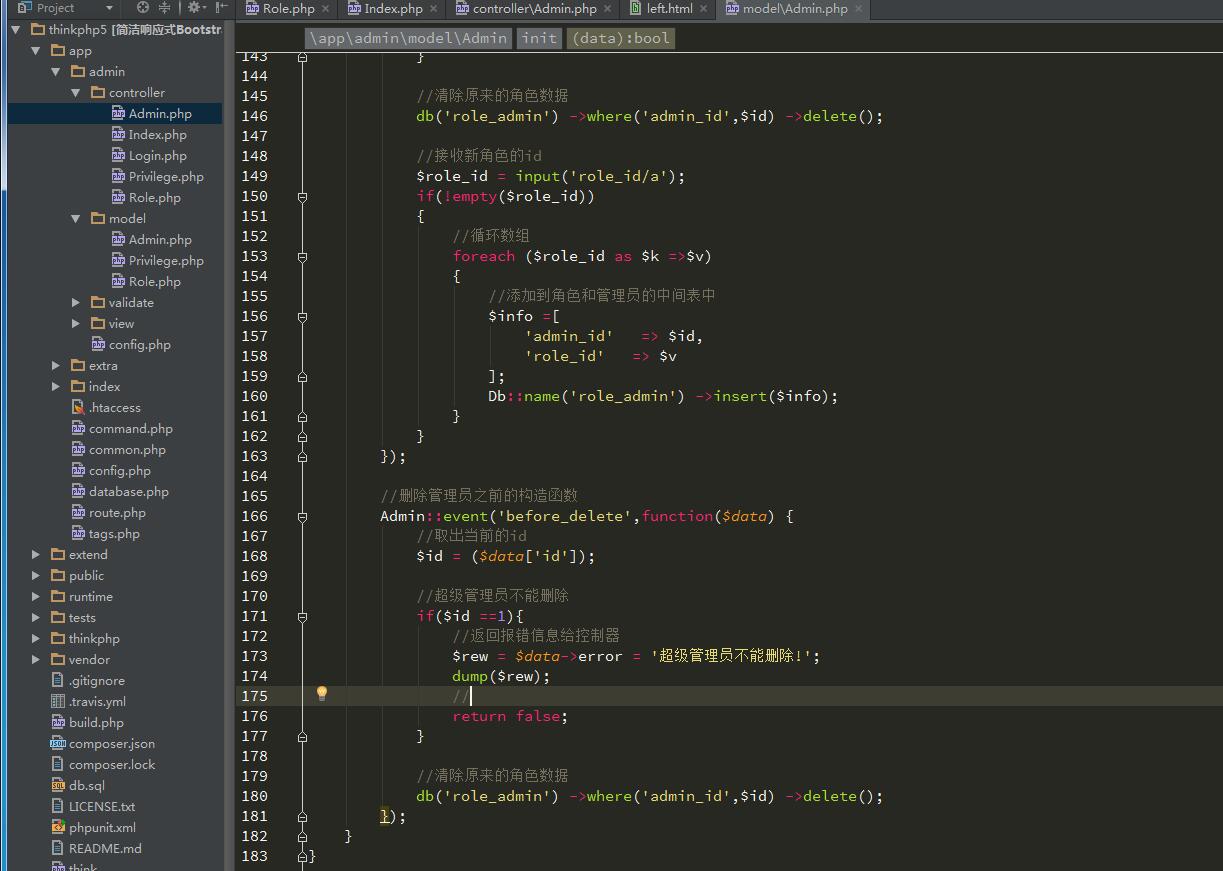Open db.sql file in project tree

[86, 785]
